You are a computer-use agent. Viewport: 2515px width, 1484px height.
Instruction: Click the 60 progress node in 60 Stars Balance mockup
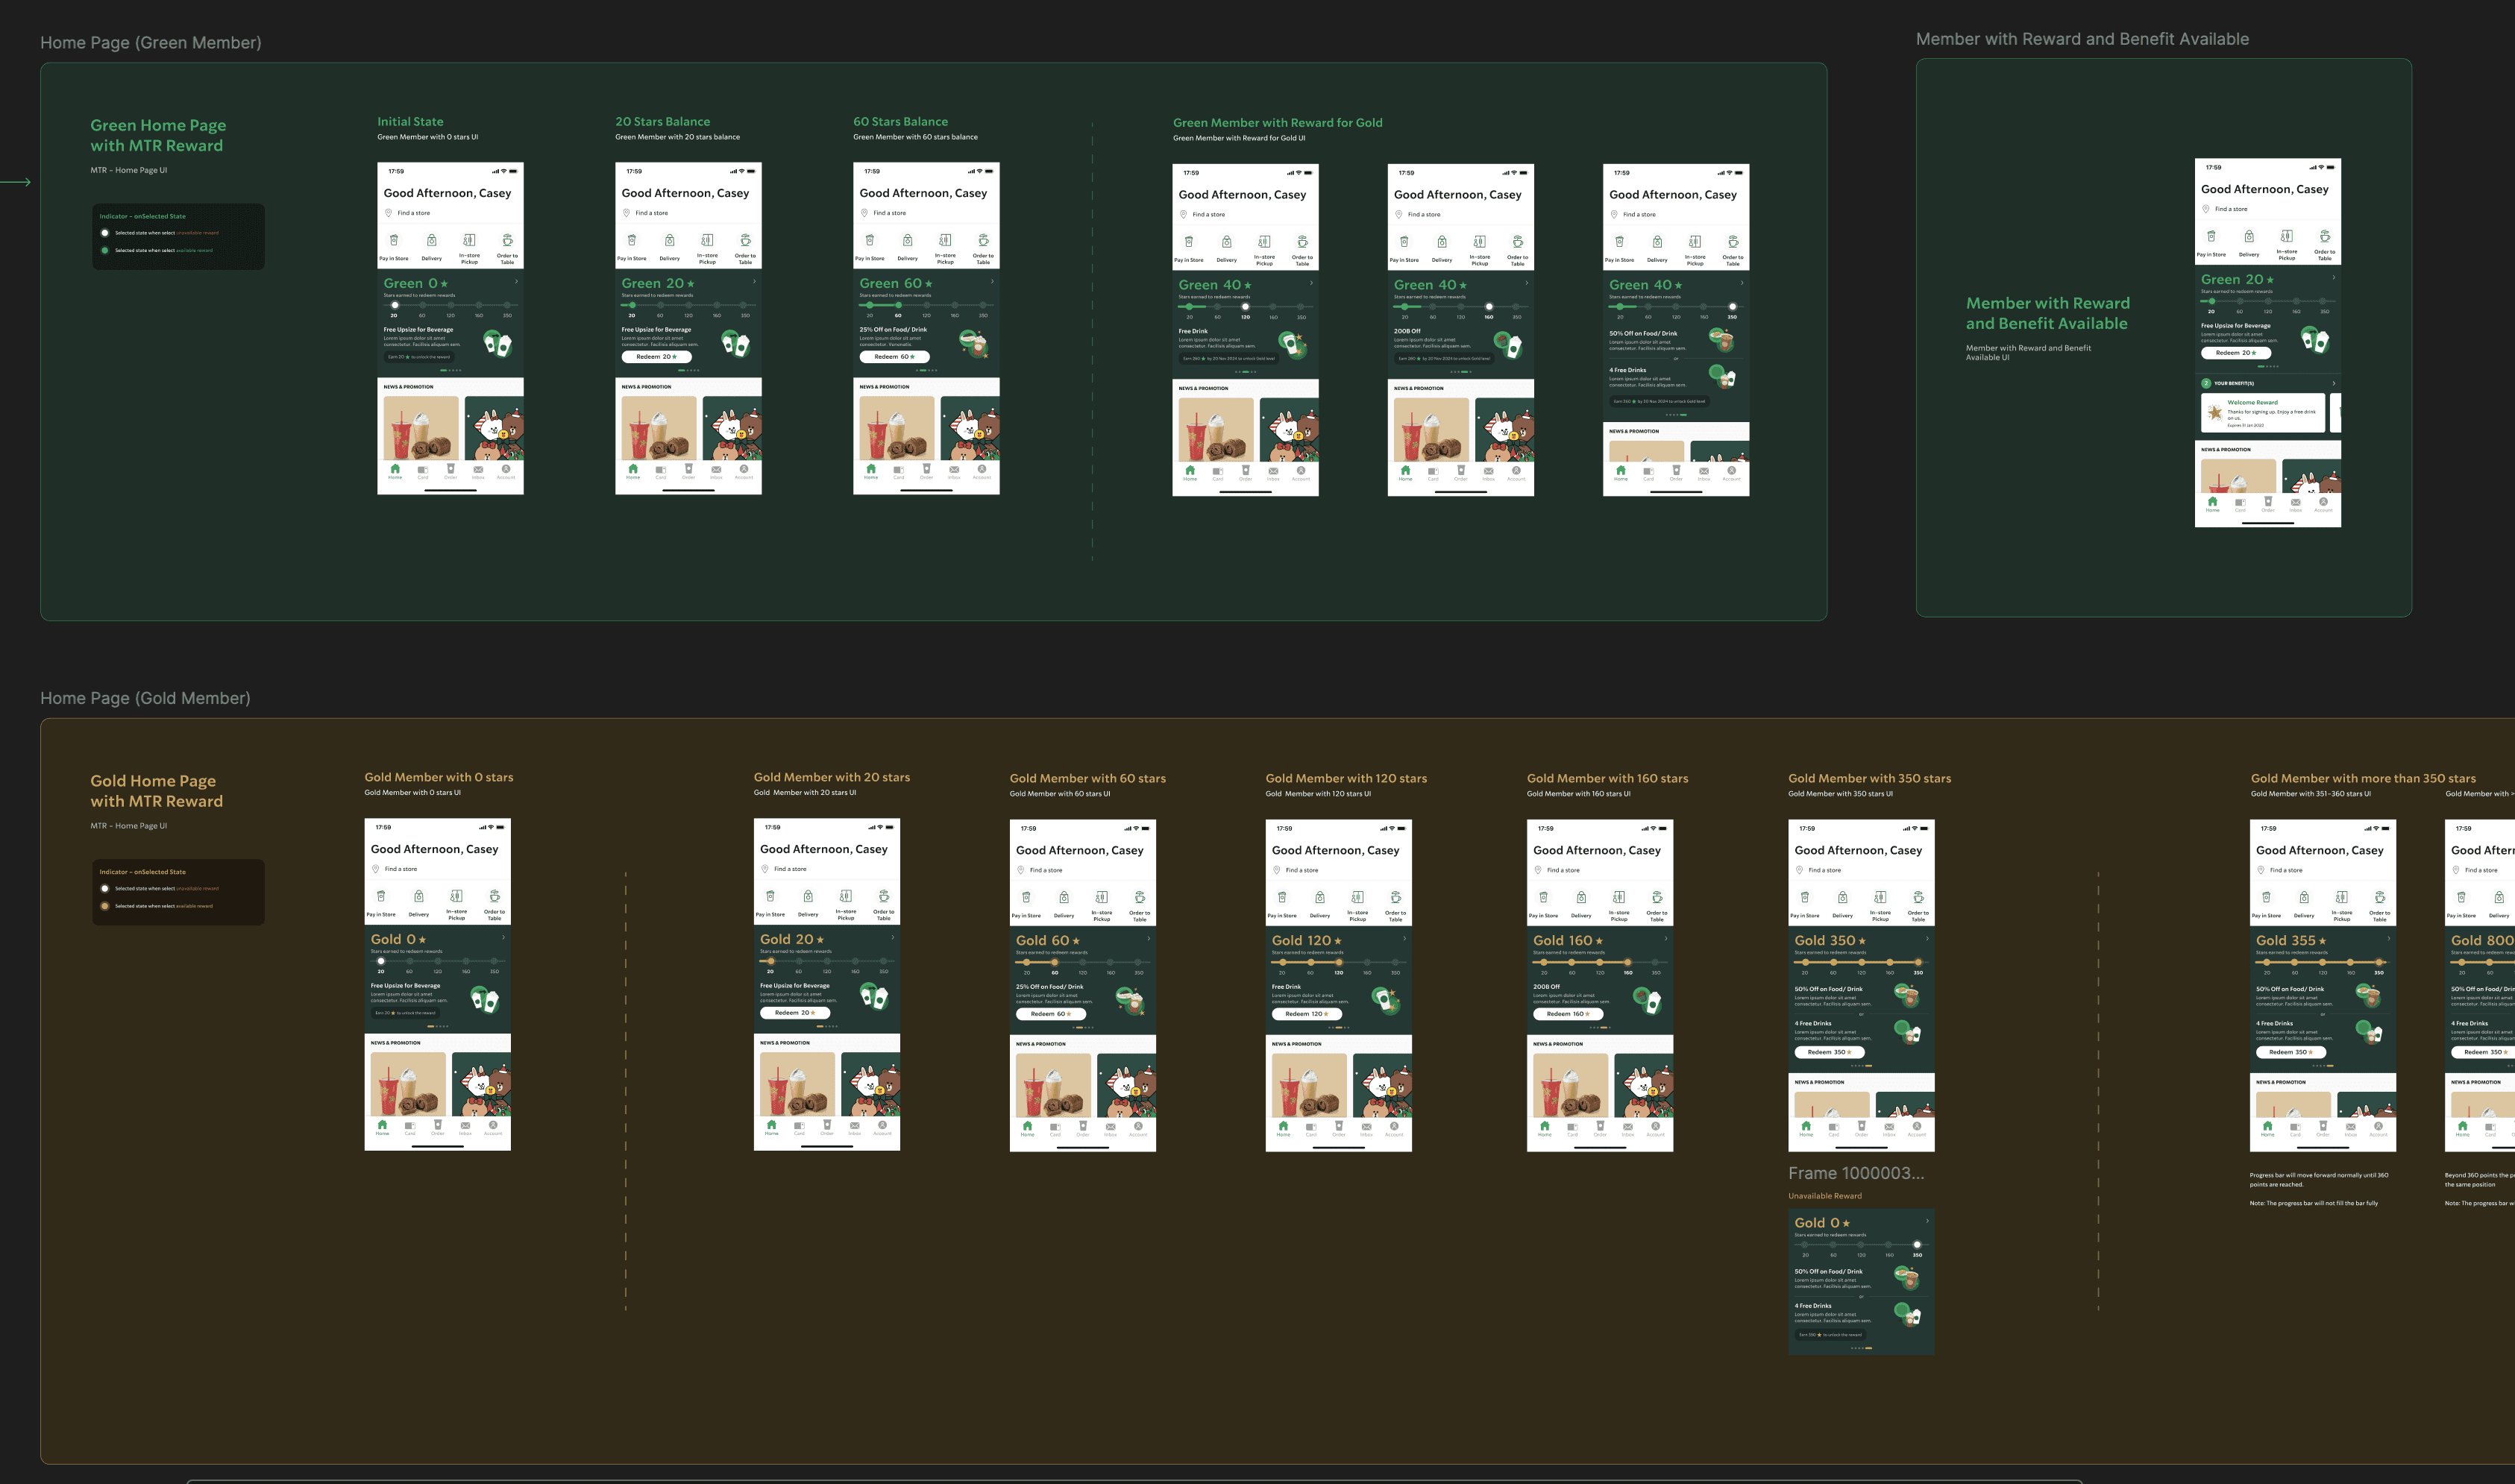tap(898, 305)
